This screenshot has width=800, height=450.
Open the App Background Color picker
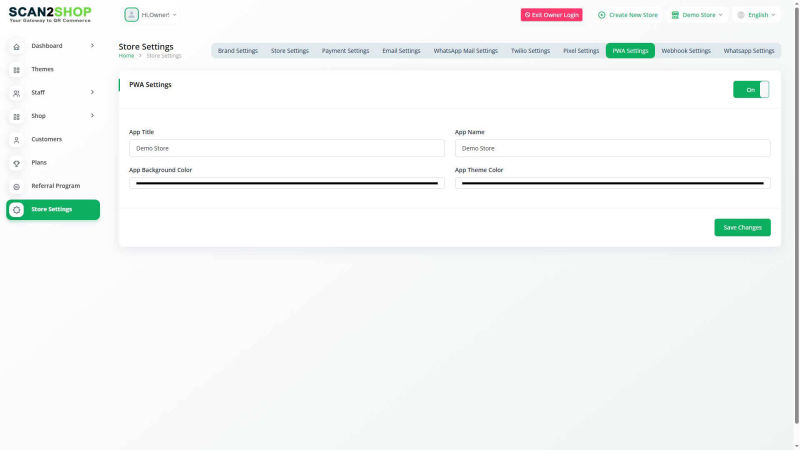click(x=286, y=184)
